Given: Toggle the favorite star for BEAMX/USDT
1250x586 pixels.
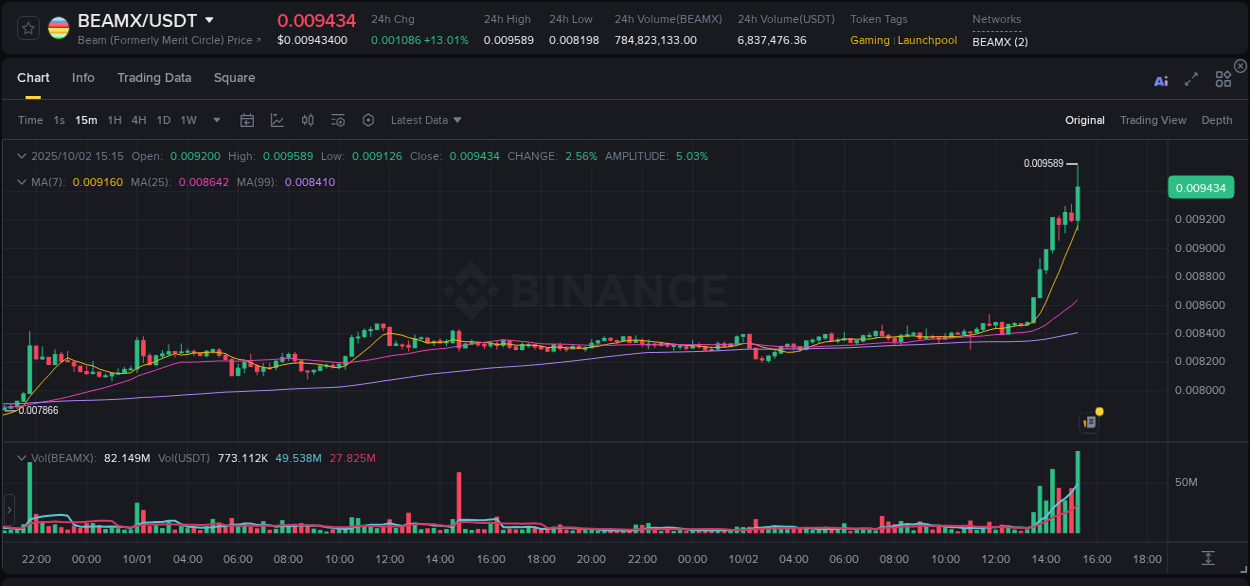Looking at the screenshot, I should 27,27.
